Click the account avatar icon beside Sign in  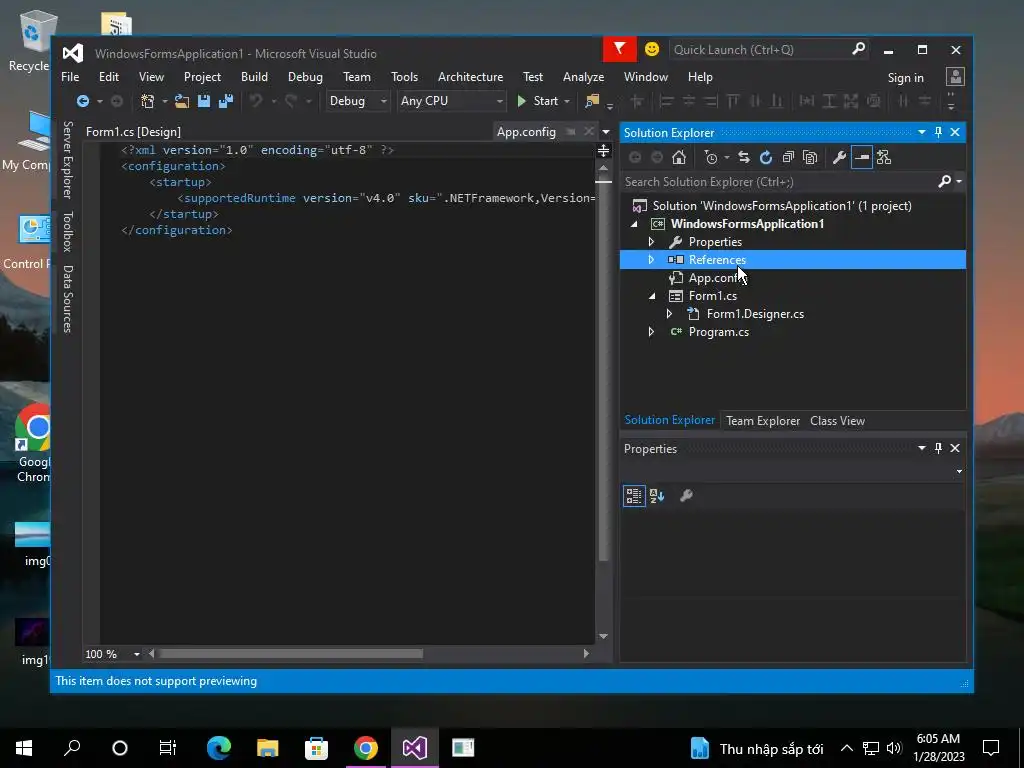coord(955,77)
